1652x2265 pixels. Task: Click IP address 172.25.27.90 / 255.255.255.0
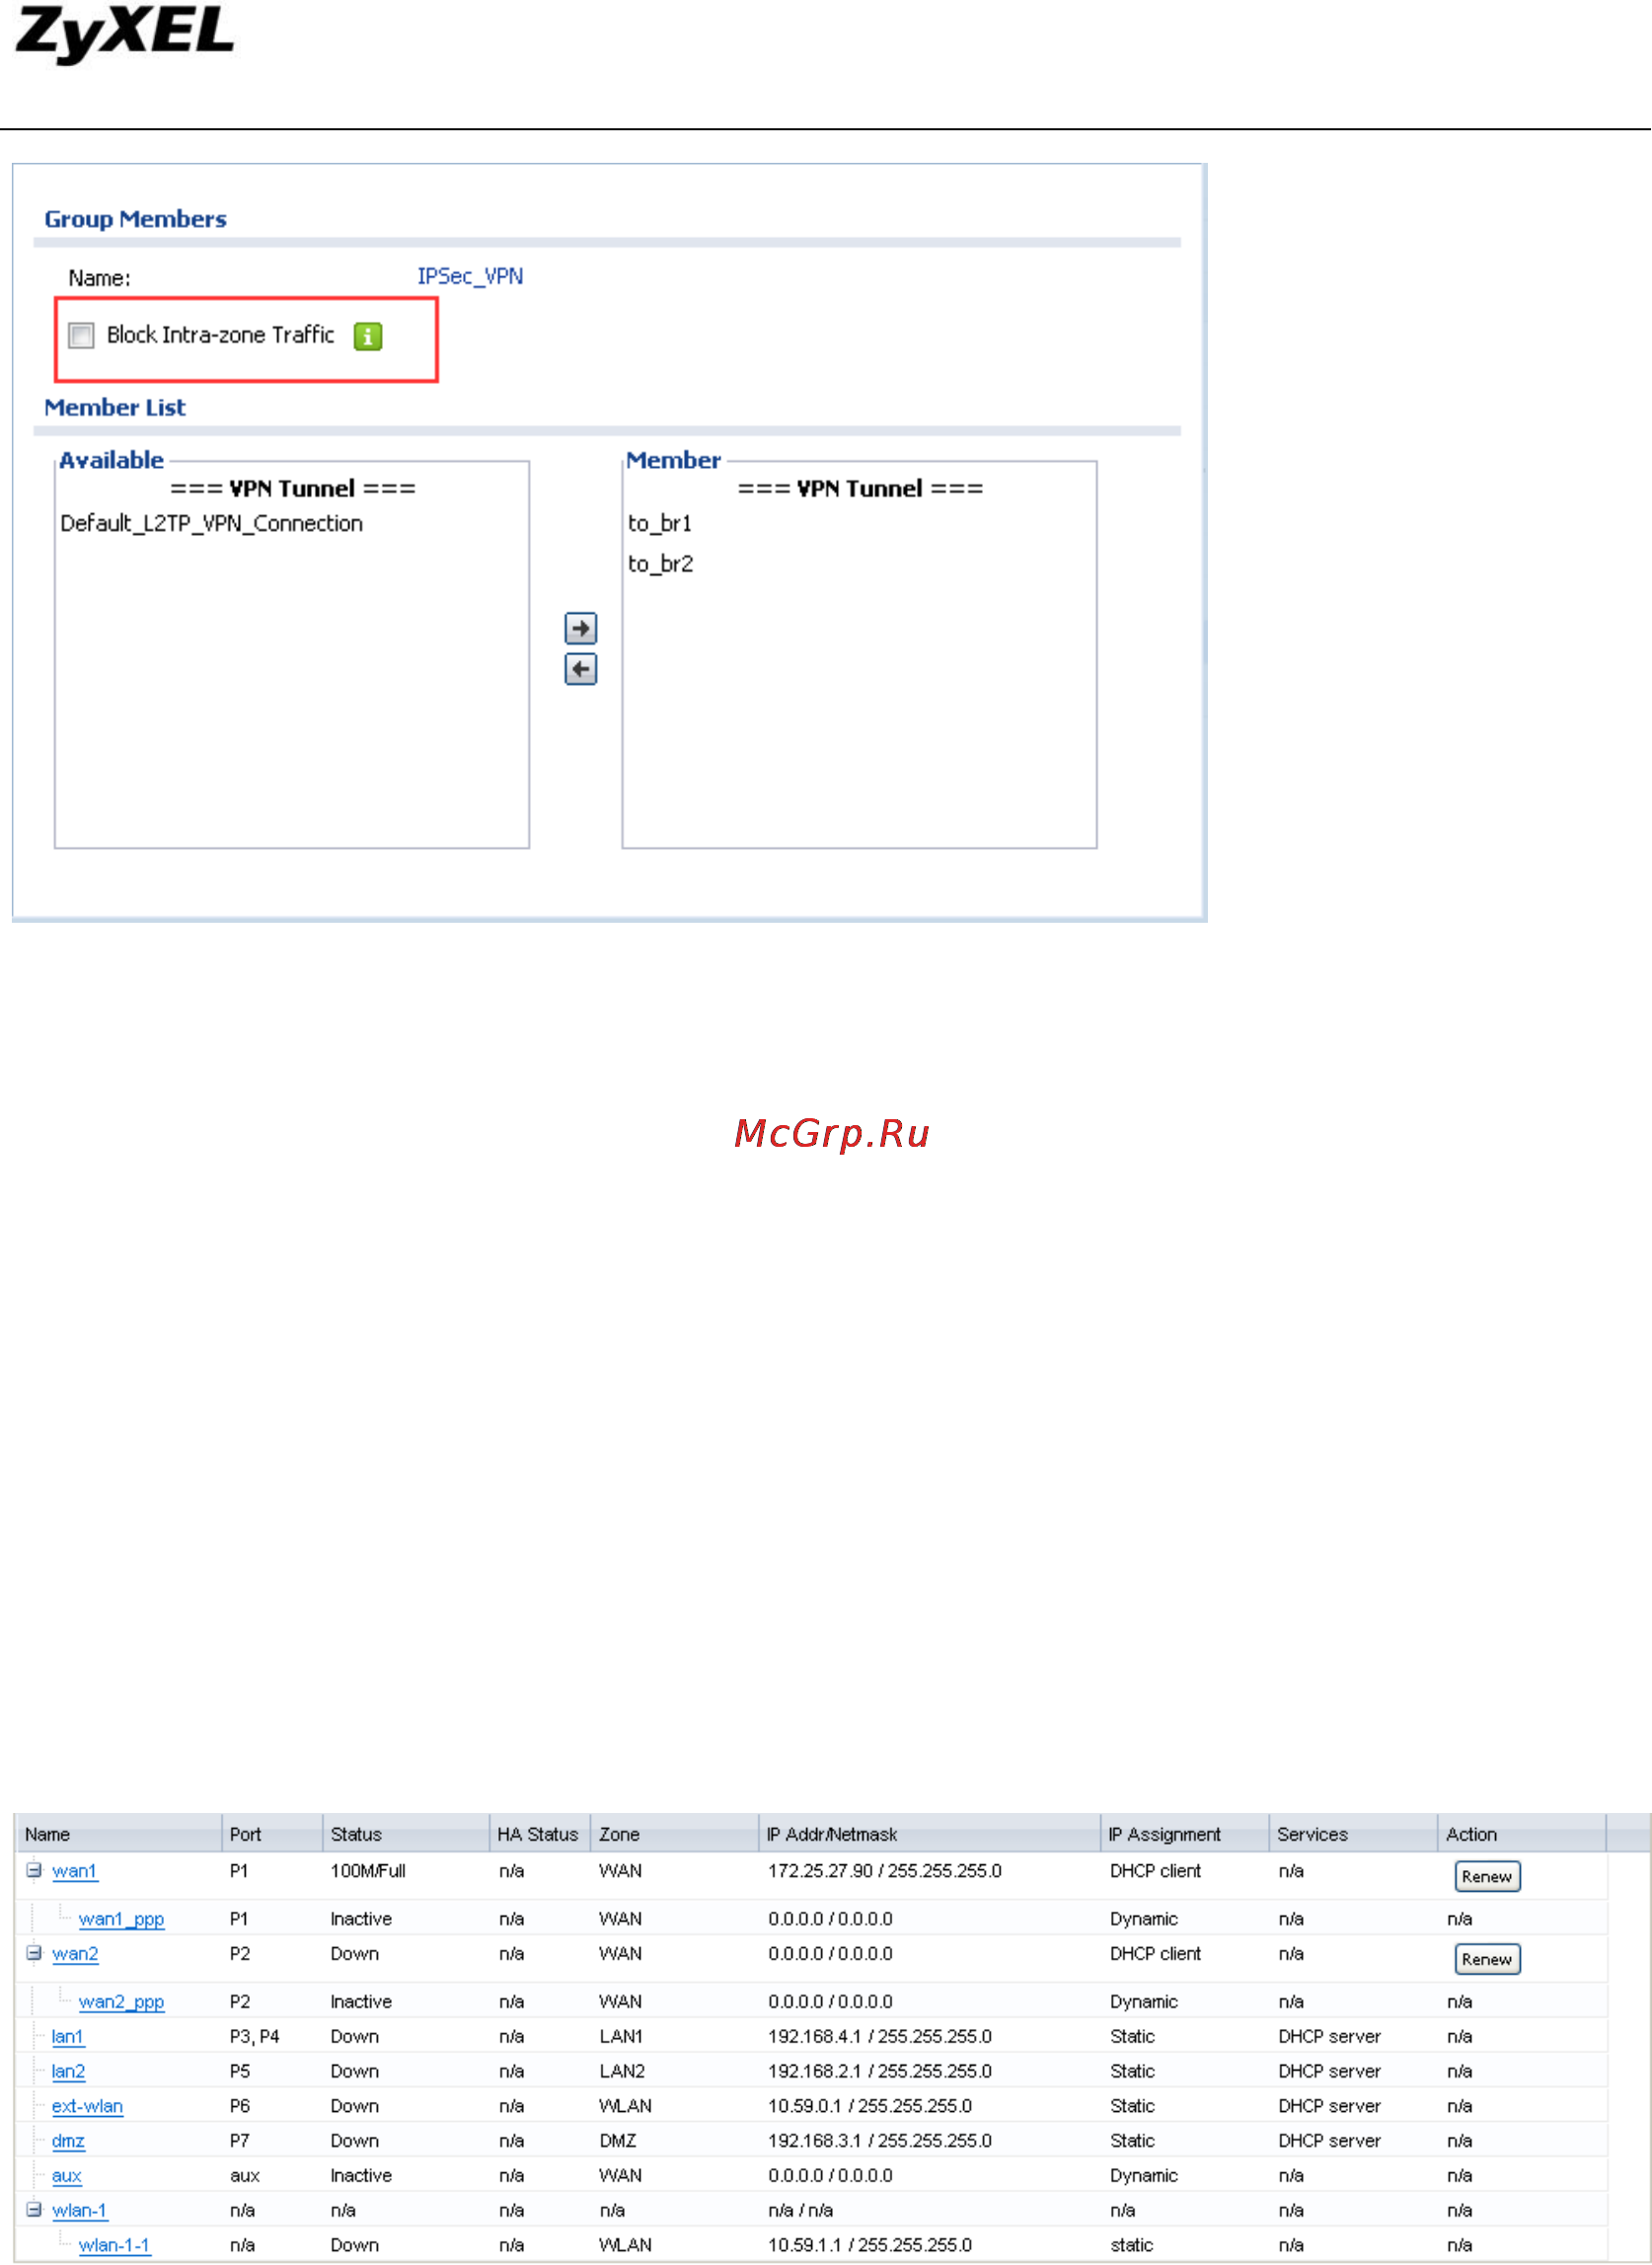tap(885, 1871)
